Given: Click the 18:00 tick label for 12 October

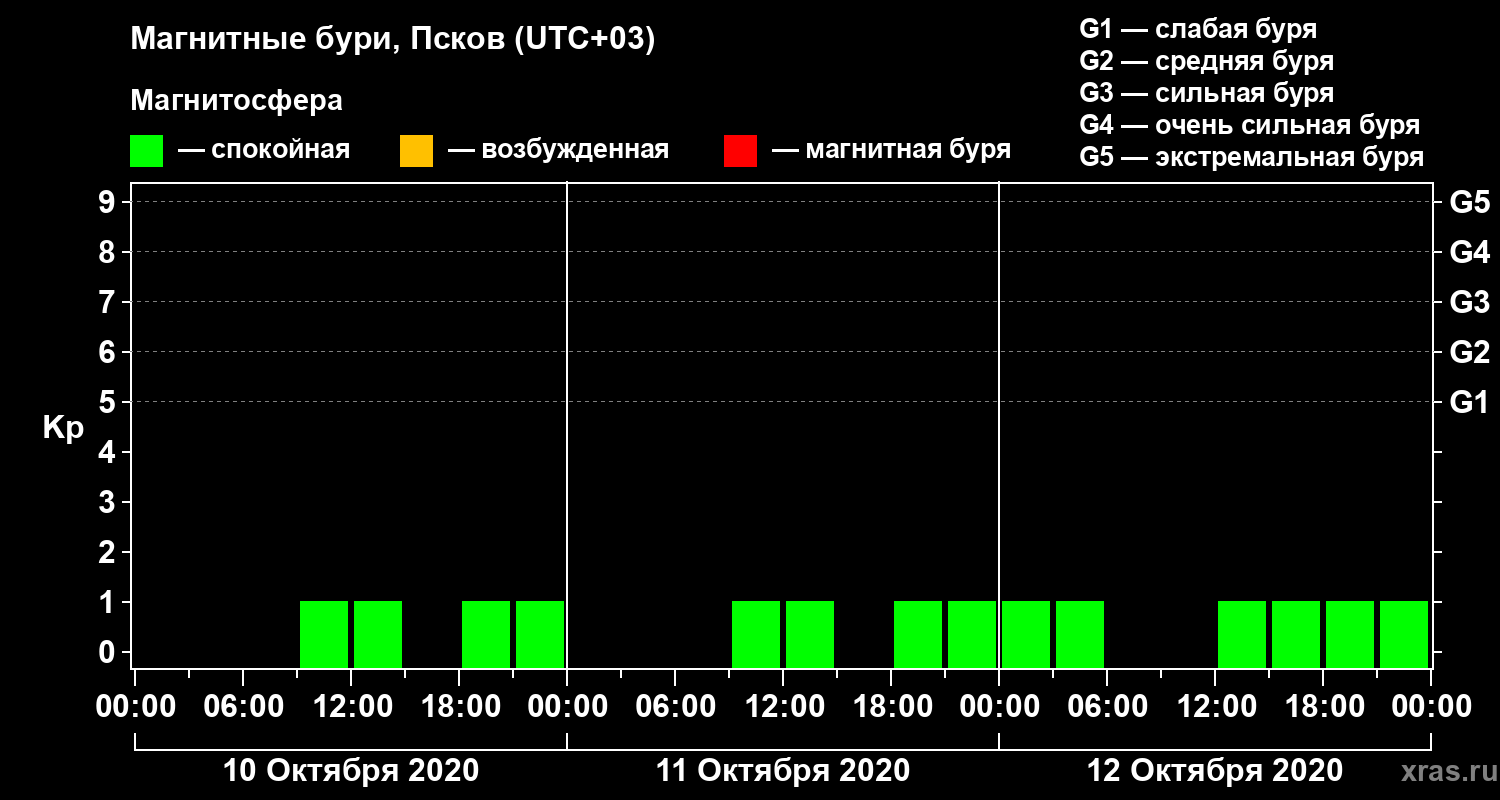Looking at the screenshot, I should coord(1323,706).
